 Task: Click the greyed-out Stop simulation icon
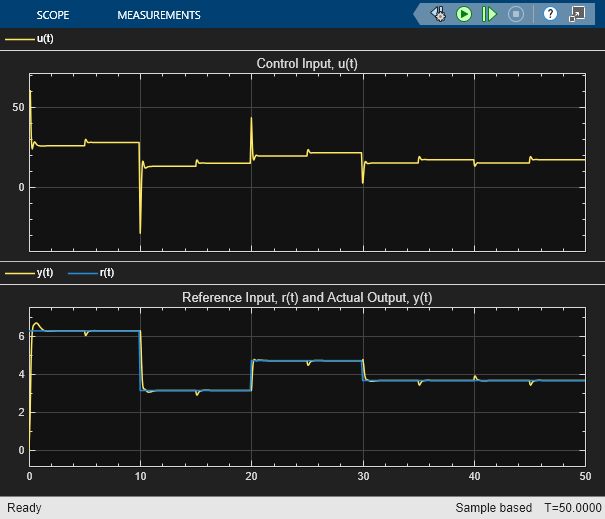pos(516,14)
